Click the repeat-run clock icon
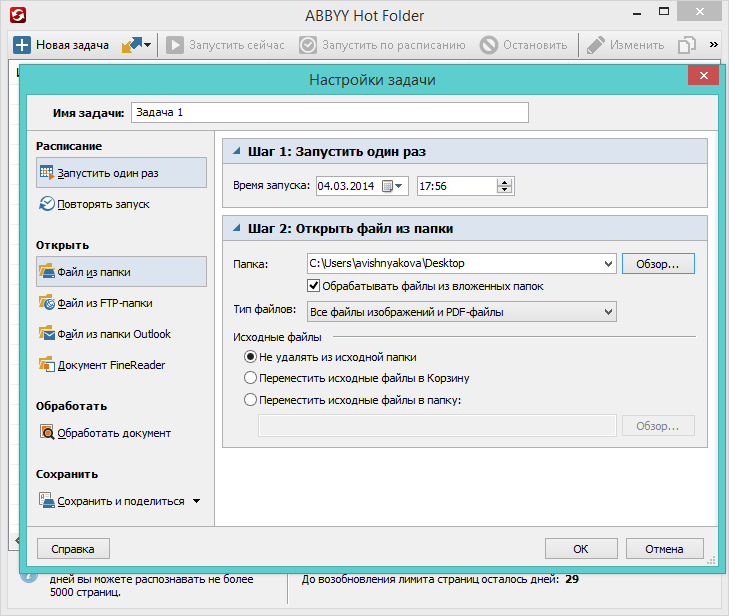 point(46,204)
